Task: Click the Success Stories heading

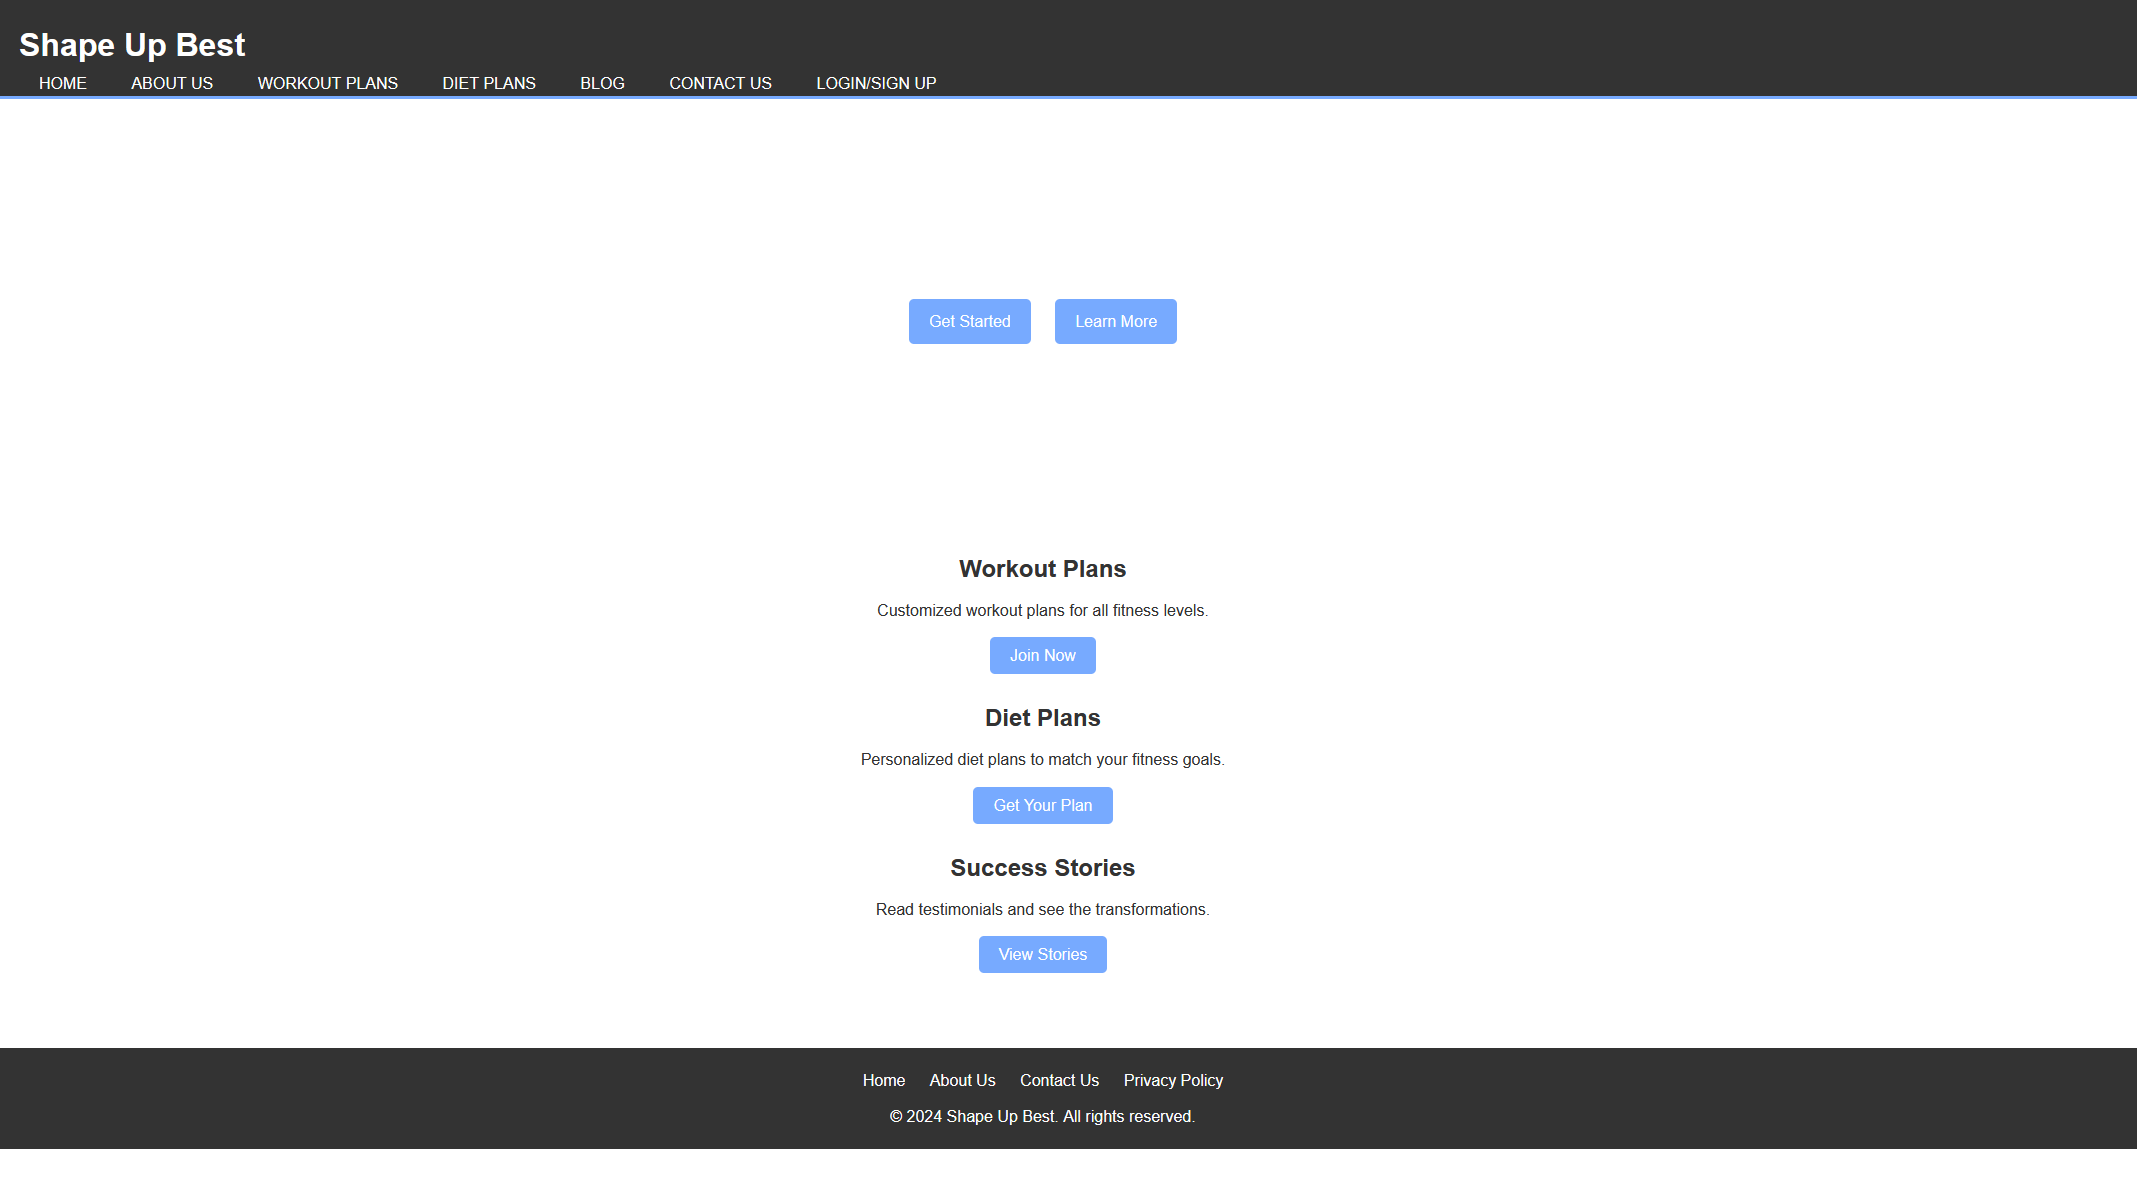Action: click(1042, 868)
